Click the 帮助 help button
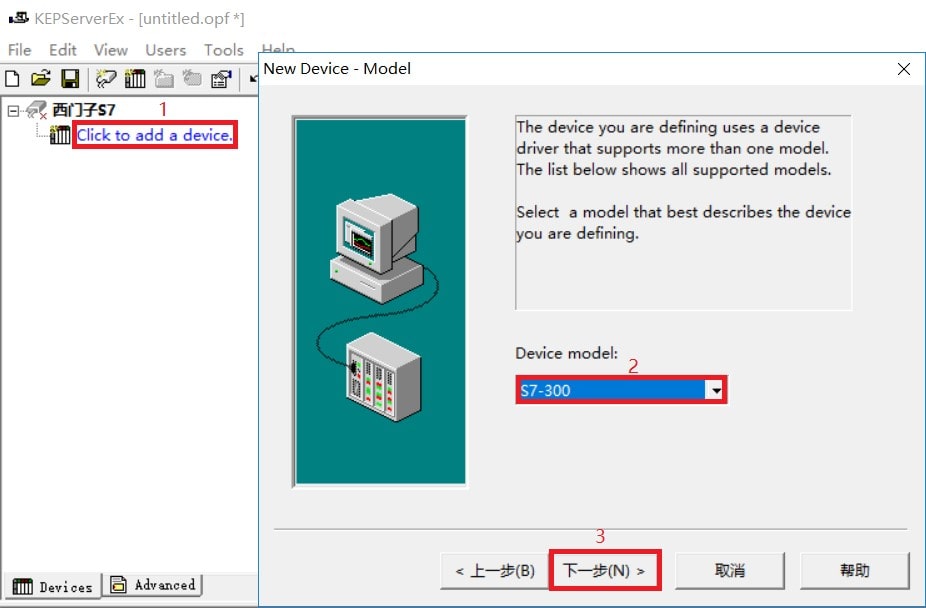The image size is (926, 608). 855,571
